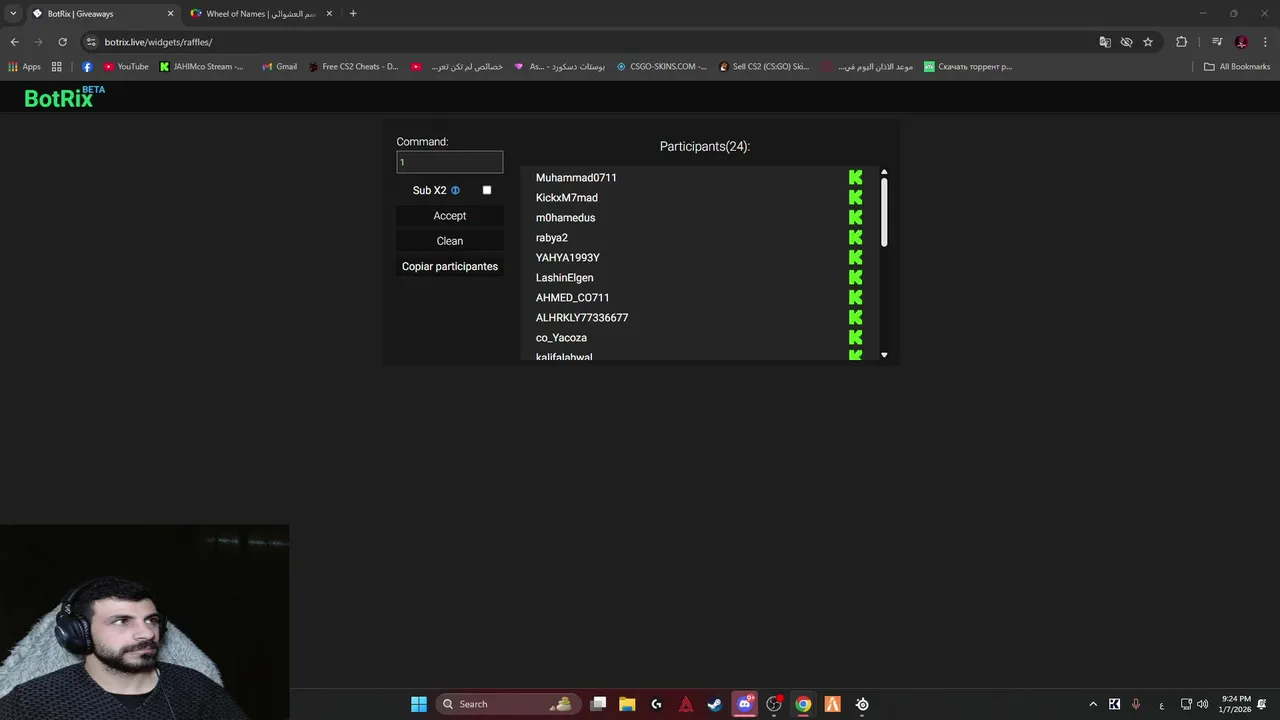Click the tray microphone icon

click(1136, 704)
